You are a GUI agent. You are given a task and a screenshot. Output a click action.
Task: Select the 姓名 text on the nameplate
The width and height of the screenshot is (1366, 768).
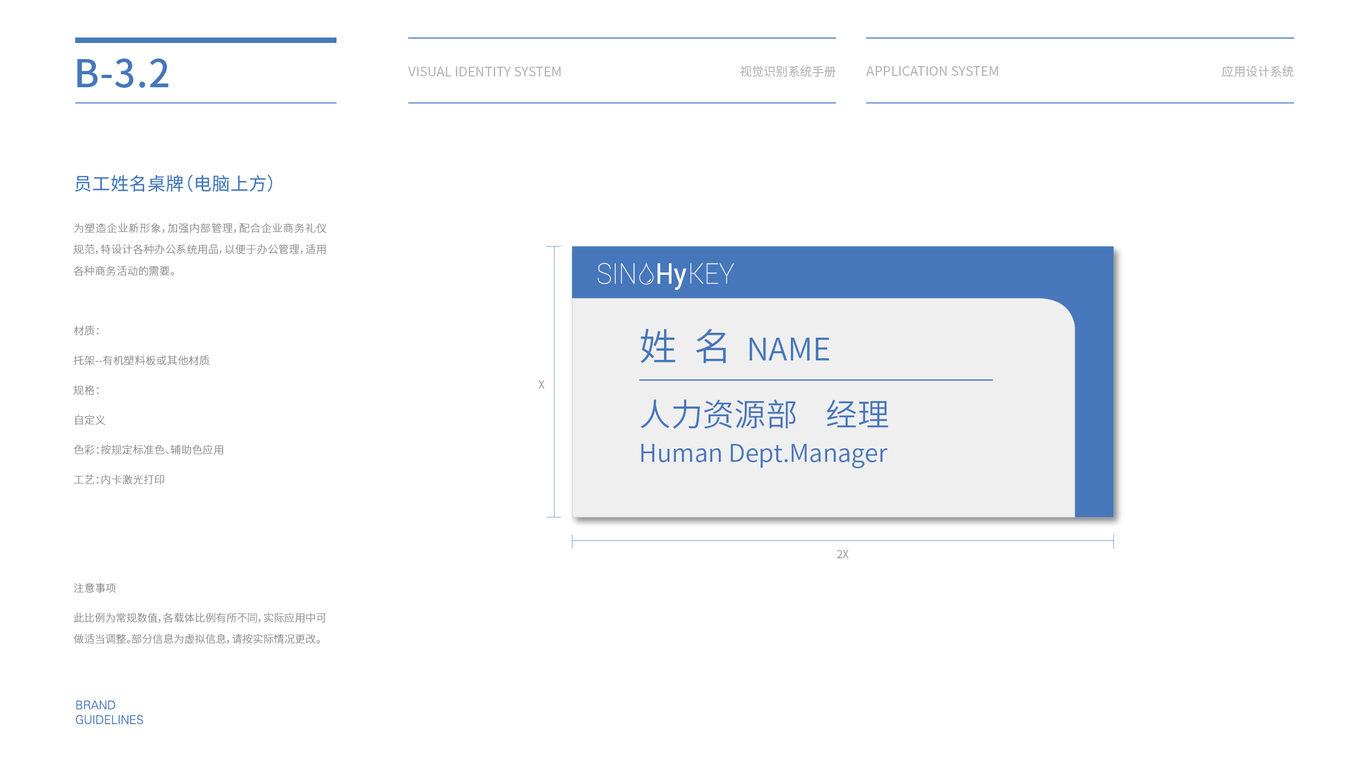point(684,347)
